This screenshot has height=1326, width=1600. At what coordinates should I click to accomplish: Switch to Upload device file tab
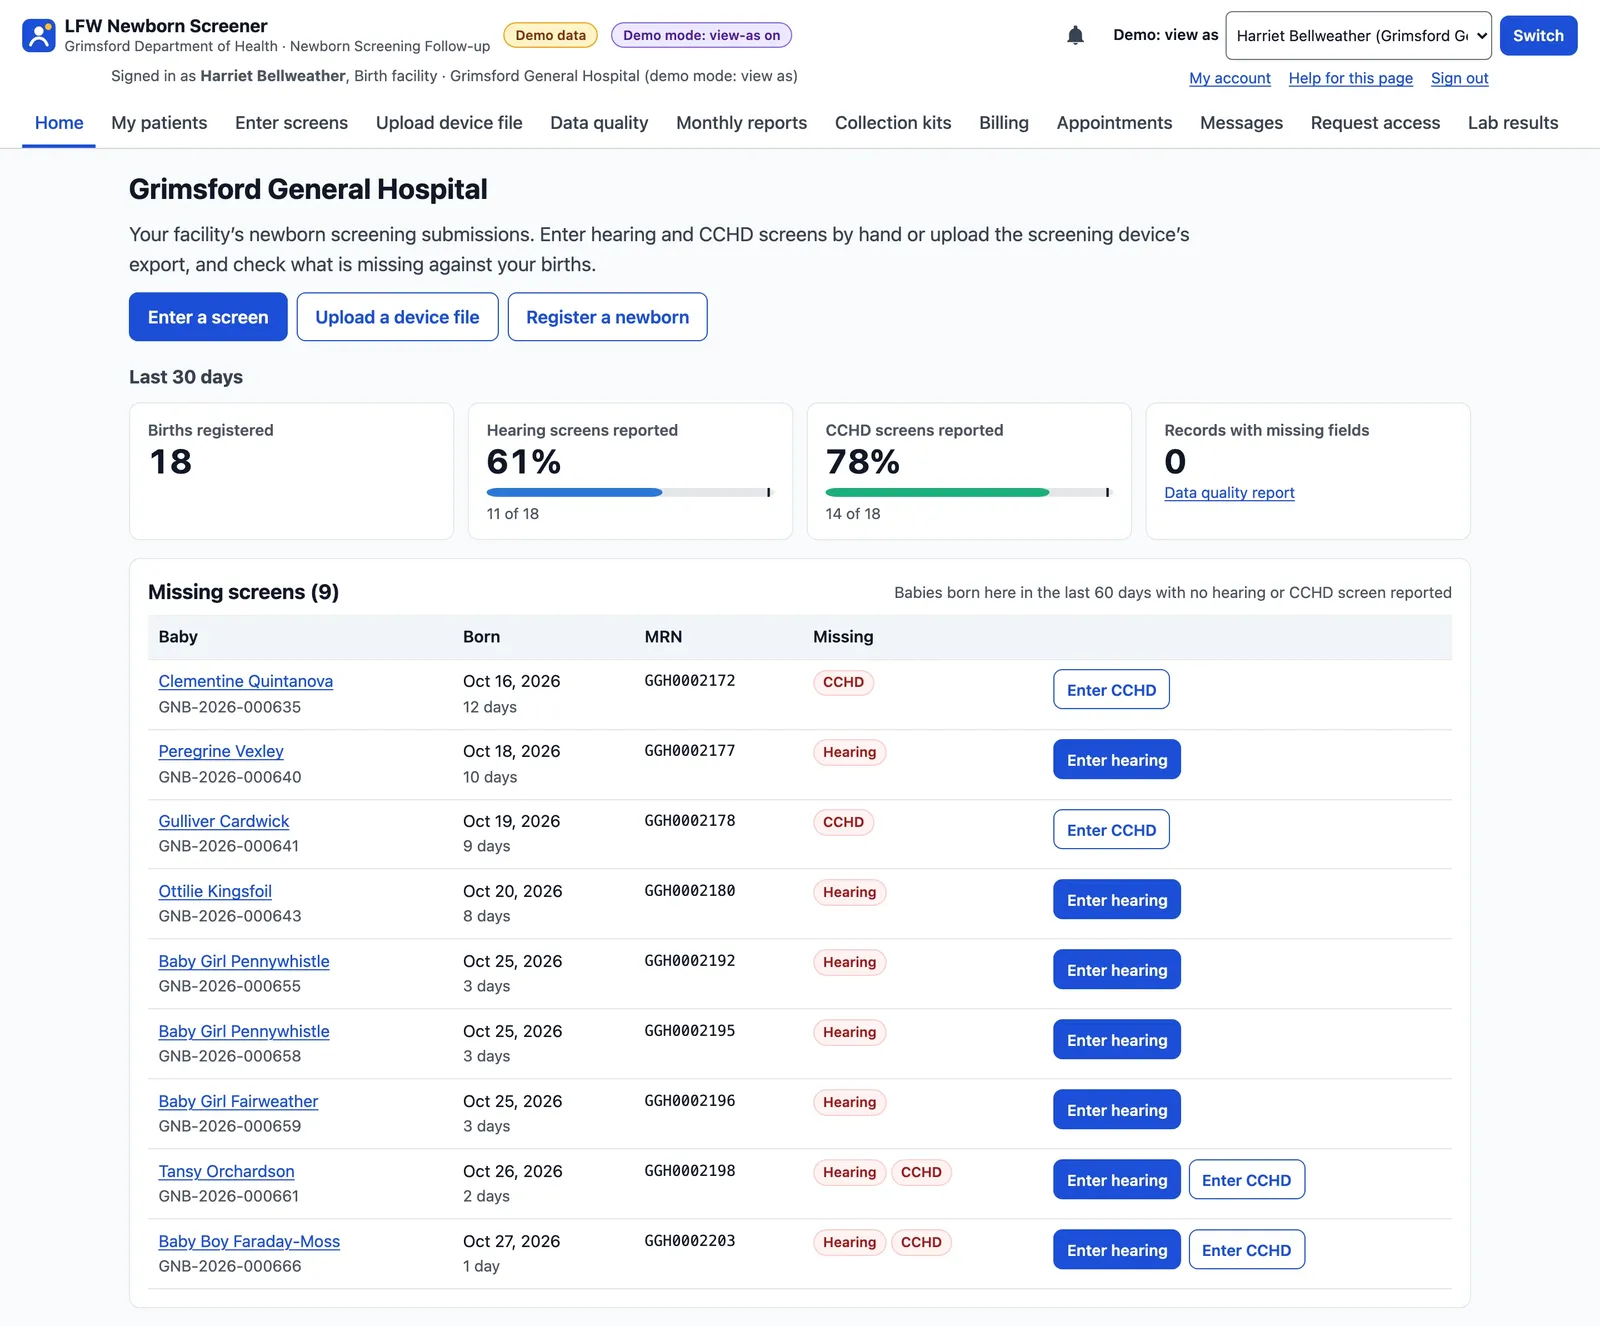pyautogui.click(x=449, y=123)
